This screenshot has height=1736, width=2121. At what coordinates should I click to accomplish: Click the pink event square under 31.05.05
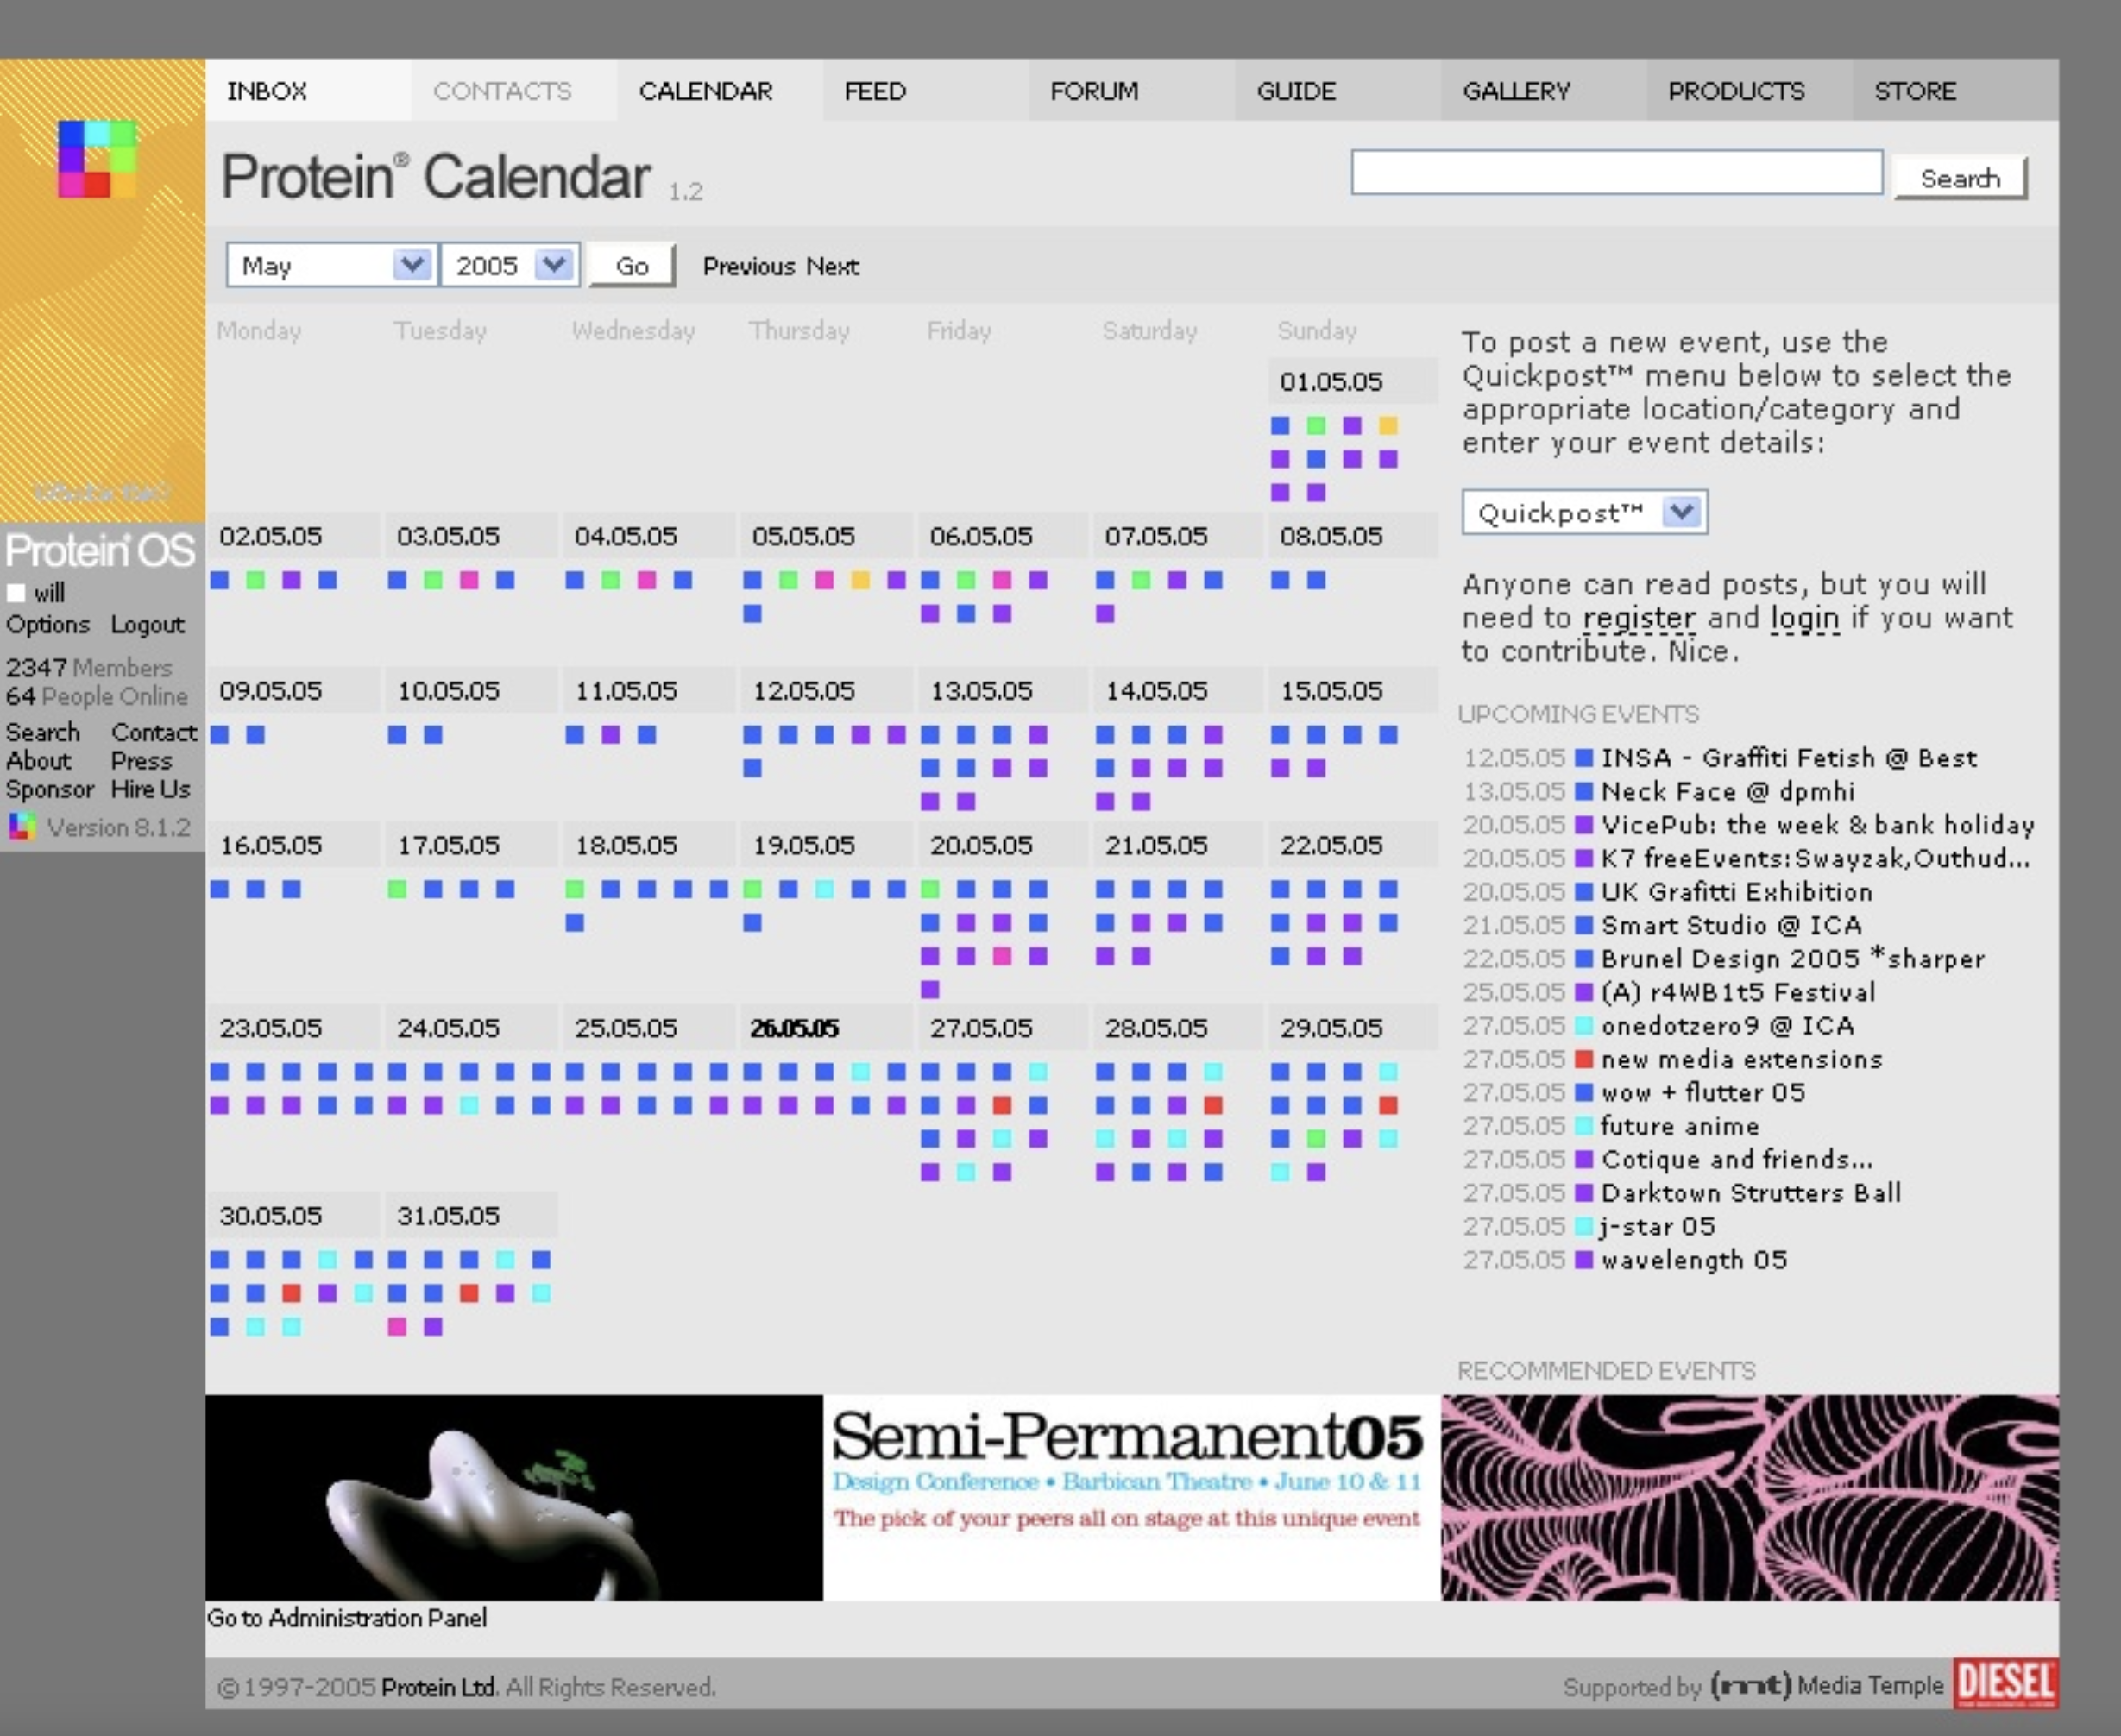tap(397, 1327)
